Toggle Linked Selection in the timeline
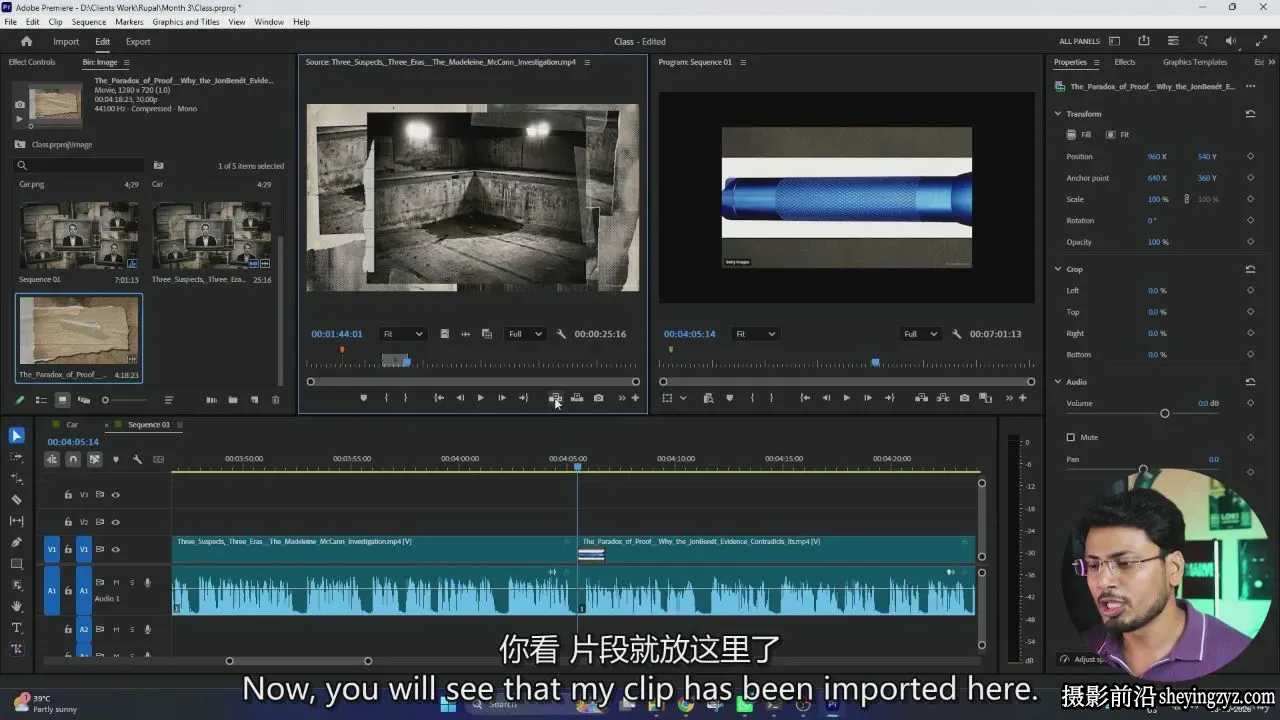The image size is (1280, 720). coord(94,459)
